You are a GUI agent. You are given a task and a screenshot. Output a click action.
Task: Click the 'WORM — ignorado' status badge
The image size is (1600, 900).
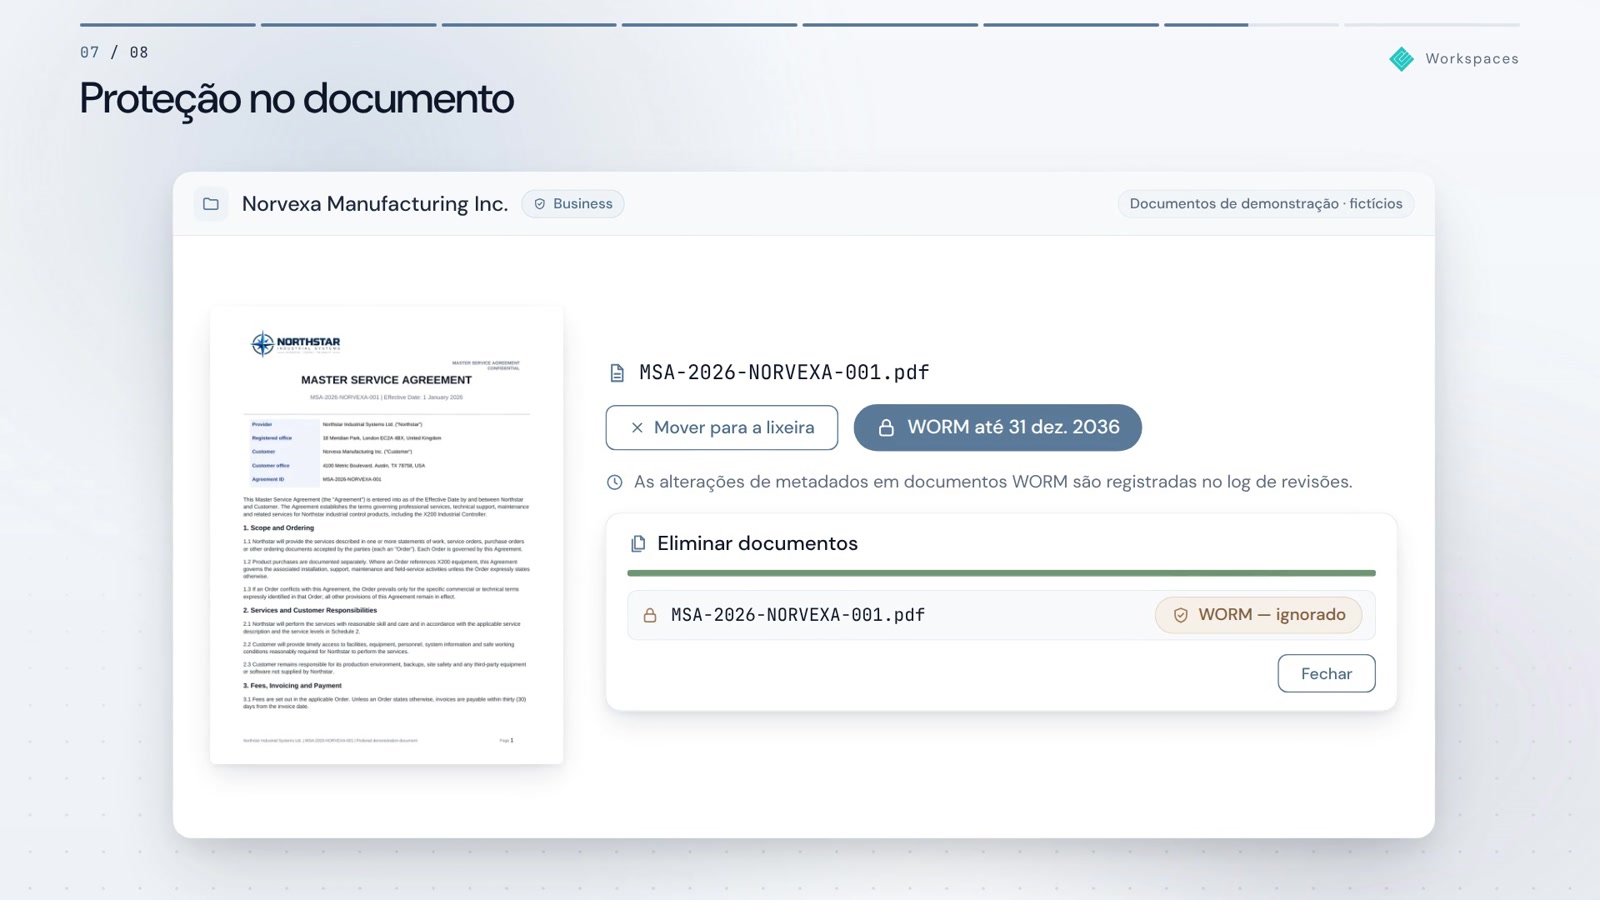[x=1259, y=615]
